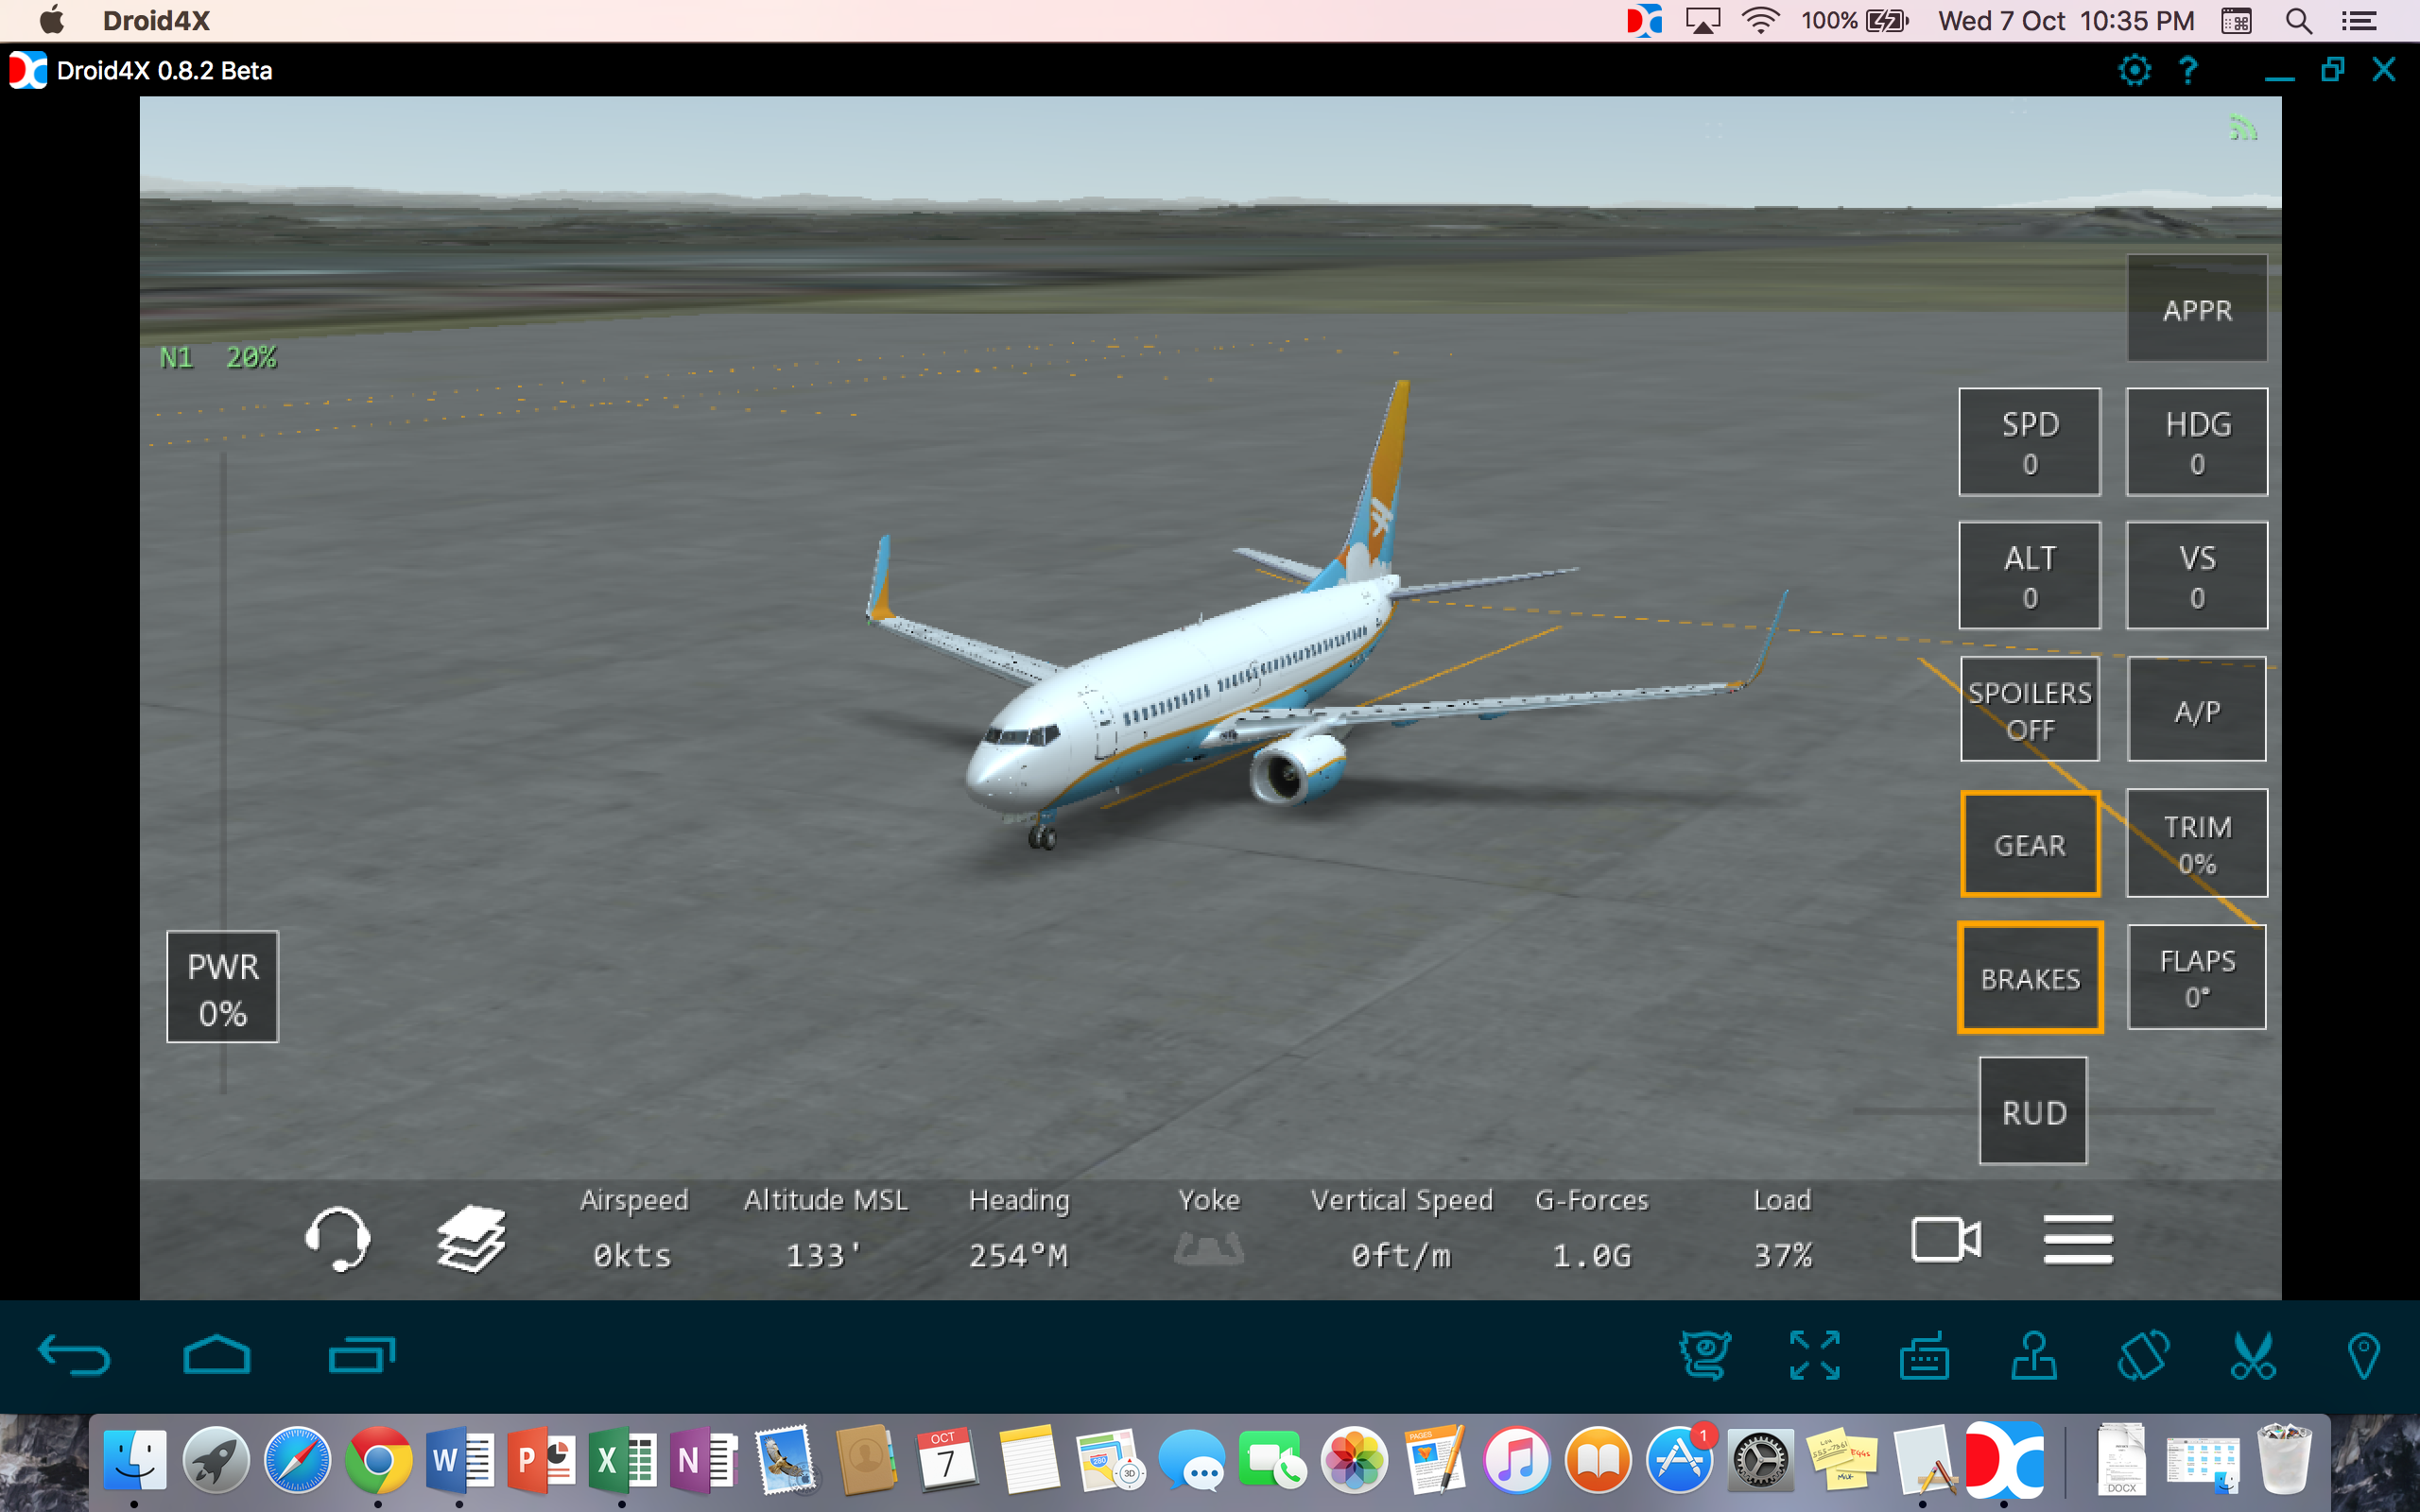This screenshot has width=2420, height=1512.
Task: Open the Droid4X menu bar item
Action: click(156, 21)
